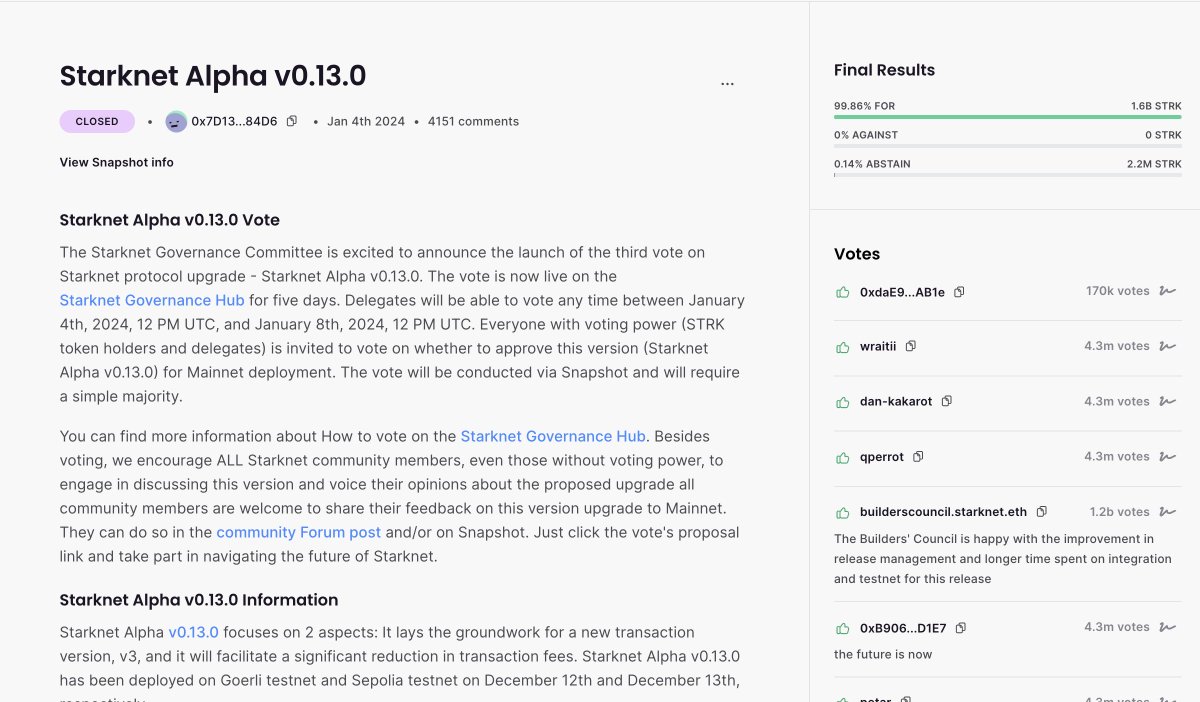The width and height of the screenshot is (1200, 702).
Task: View signature icon for 0xdaE9...AB1e vote
Action: point(1167,291)
